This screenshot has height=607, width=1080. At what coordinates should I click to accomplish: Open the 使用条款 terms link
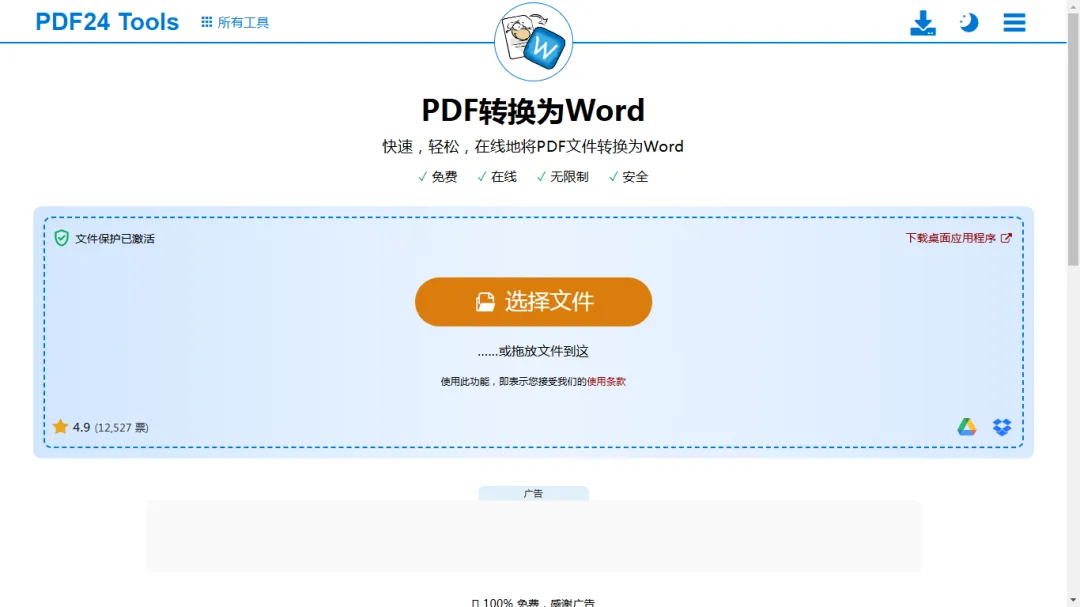click(606, 382)
